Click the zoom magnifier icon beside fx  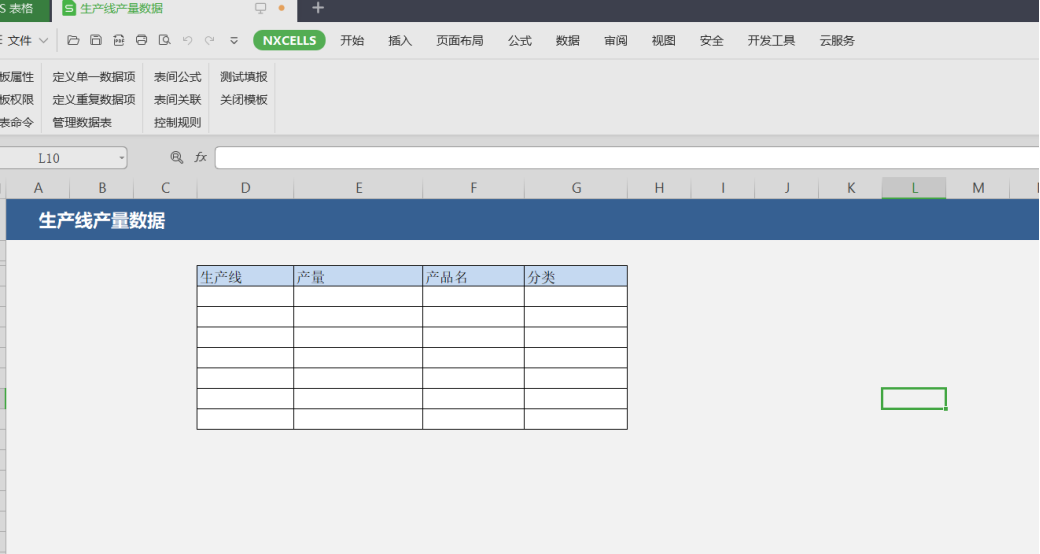177,157
